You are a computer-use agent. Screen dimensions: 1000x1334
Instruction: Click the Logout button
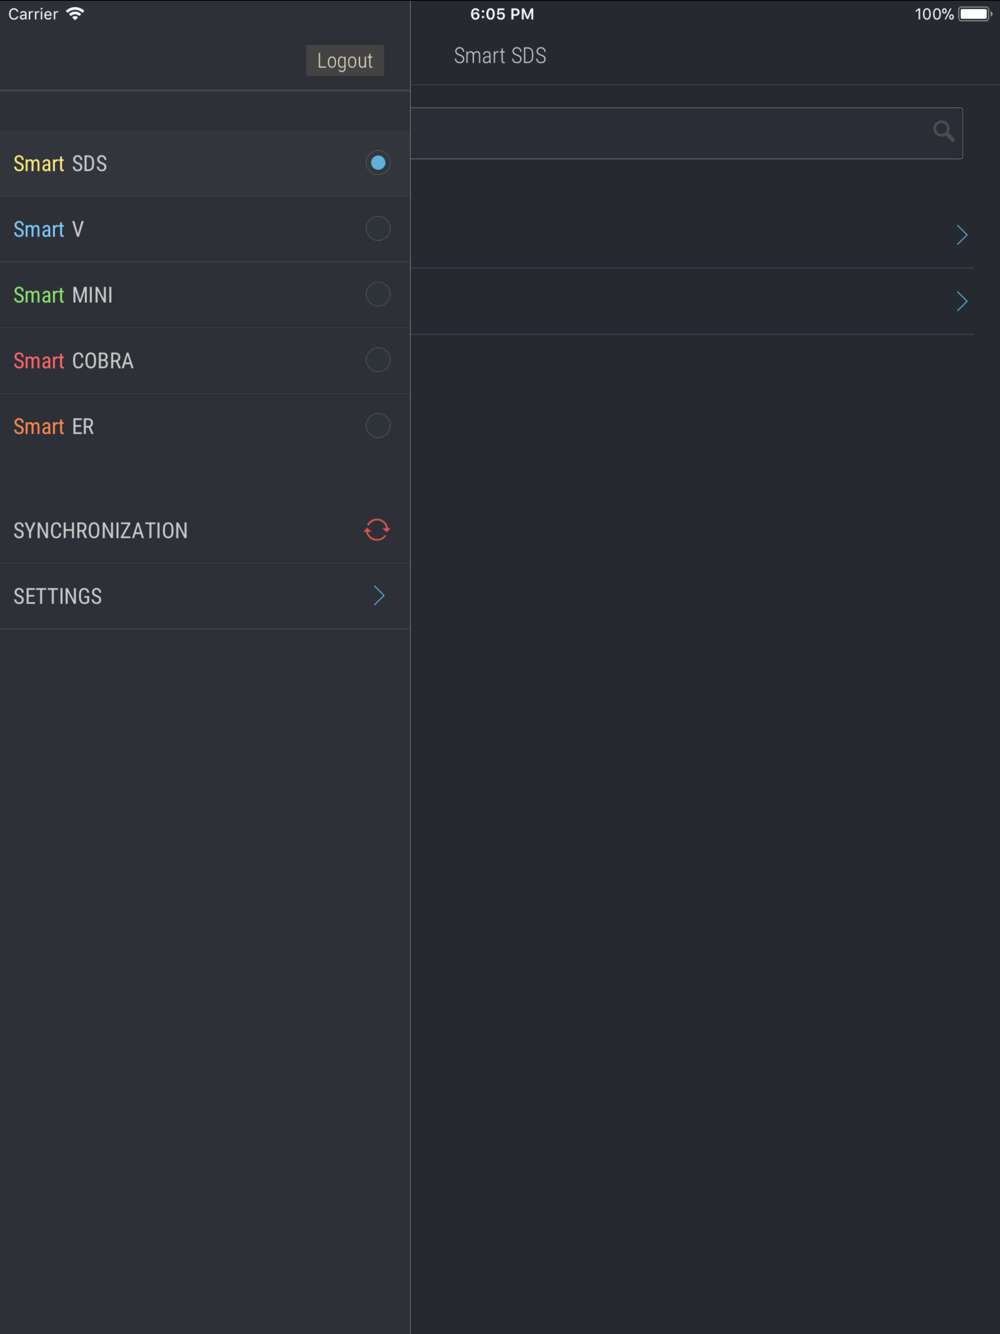coord(345,60)
